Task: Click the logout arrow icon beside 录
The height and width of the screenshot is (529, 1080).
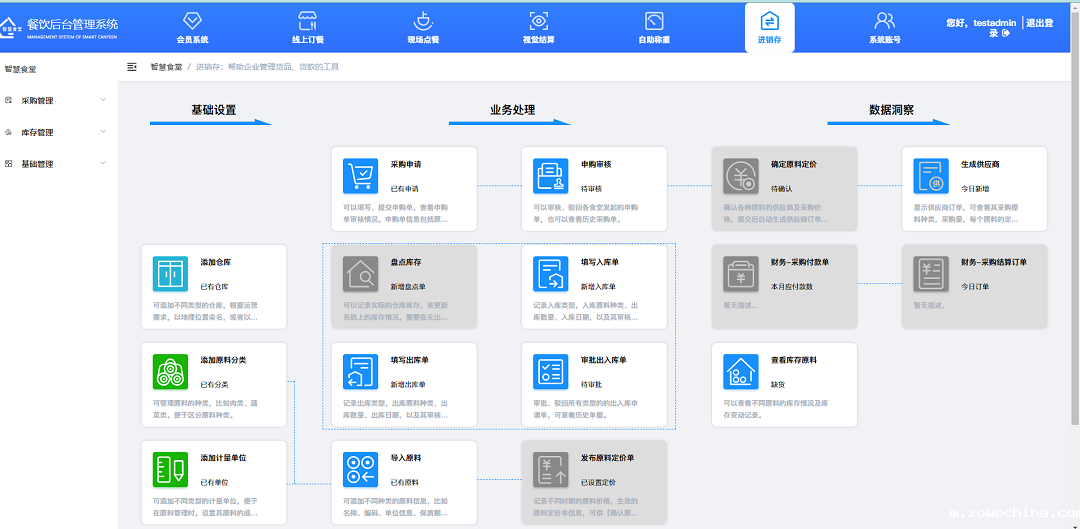Action: [x=1006, y=33]
